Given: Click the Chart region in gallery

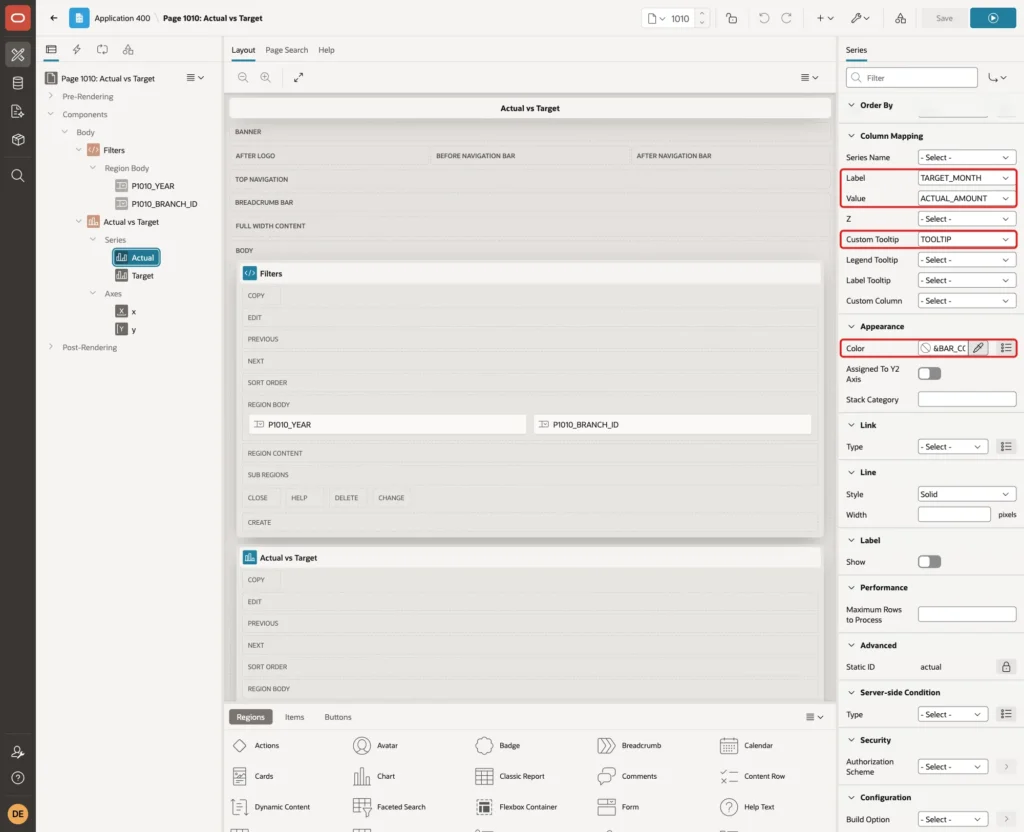Looking at the screenshot, I should coord(374,776).
